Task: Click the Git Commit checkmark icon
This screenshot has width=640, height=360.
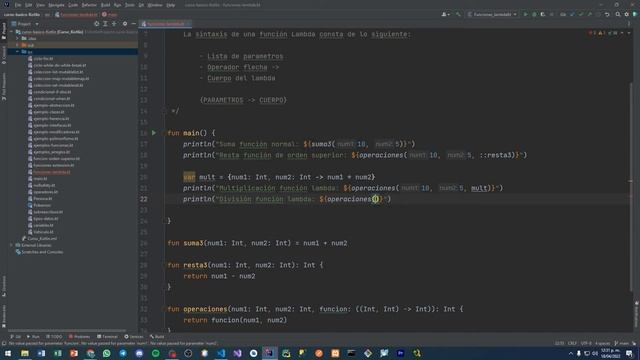Action: click(581, 14)
